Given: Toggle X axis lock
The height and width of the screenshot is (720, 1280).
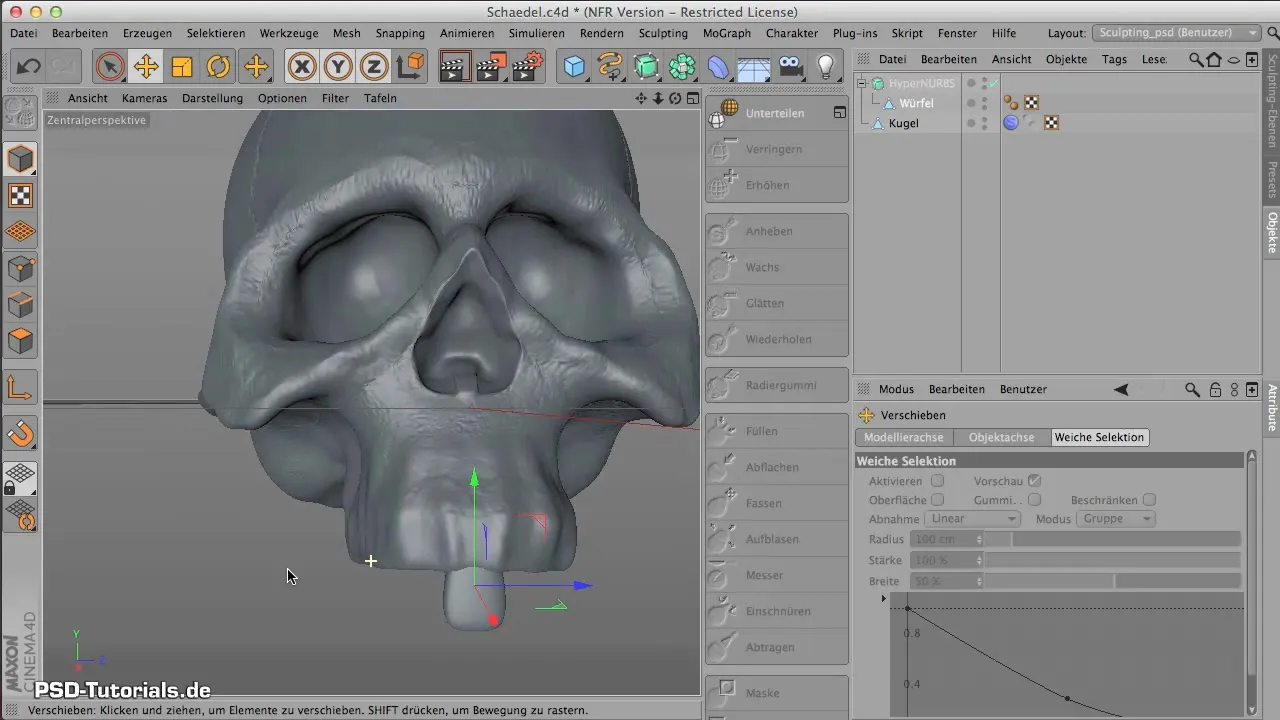Looking at the screenshot, I should click(x=302, y=67).
